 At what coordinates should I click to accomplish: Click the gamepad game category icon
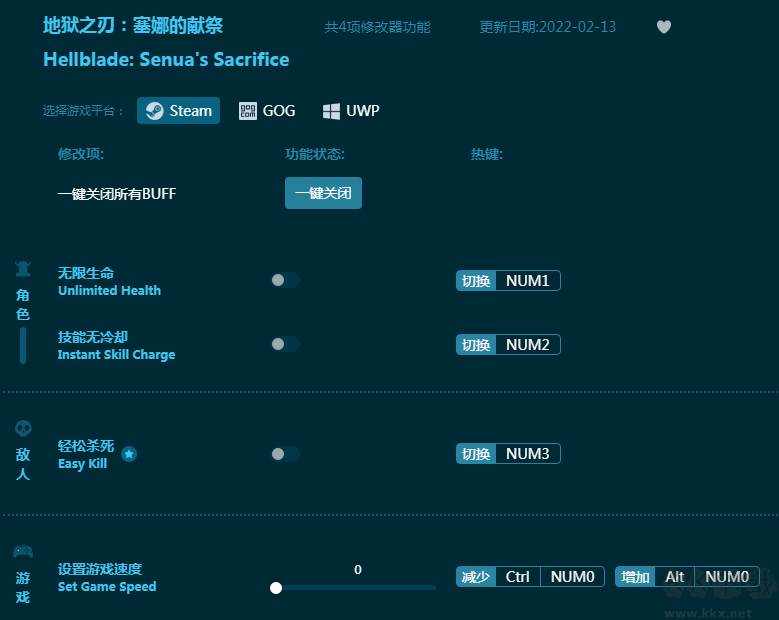(x=23, y=551)
